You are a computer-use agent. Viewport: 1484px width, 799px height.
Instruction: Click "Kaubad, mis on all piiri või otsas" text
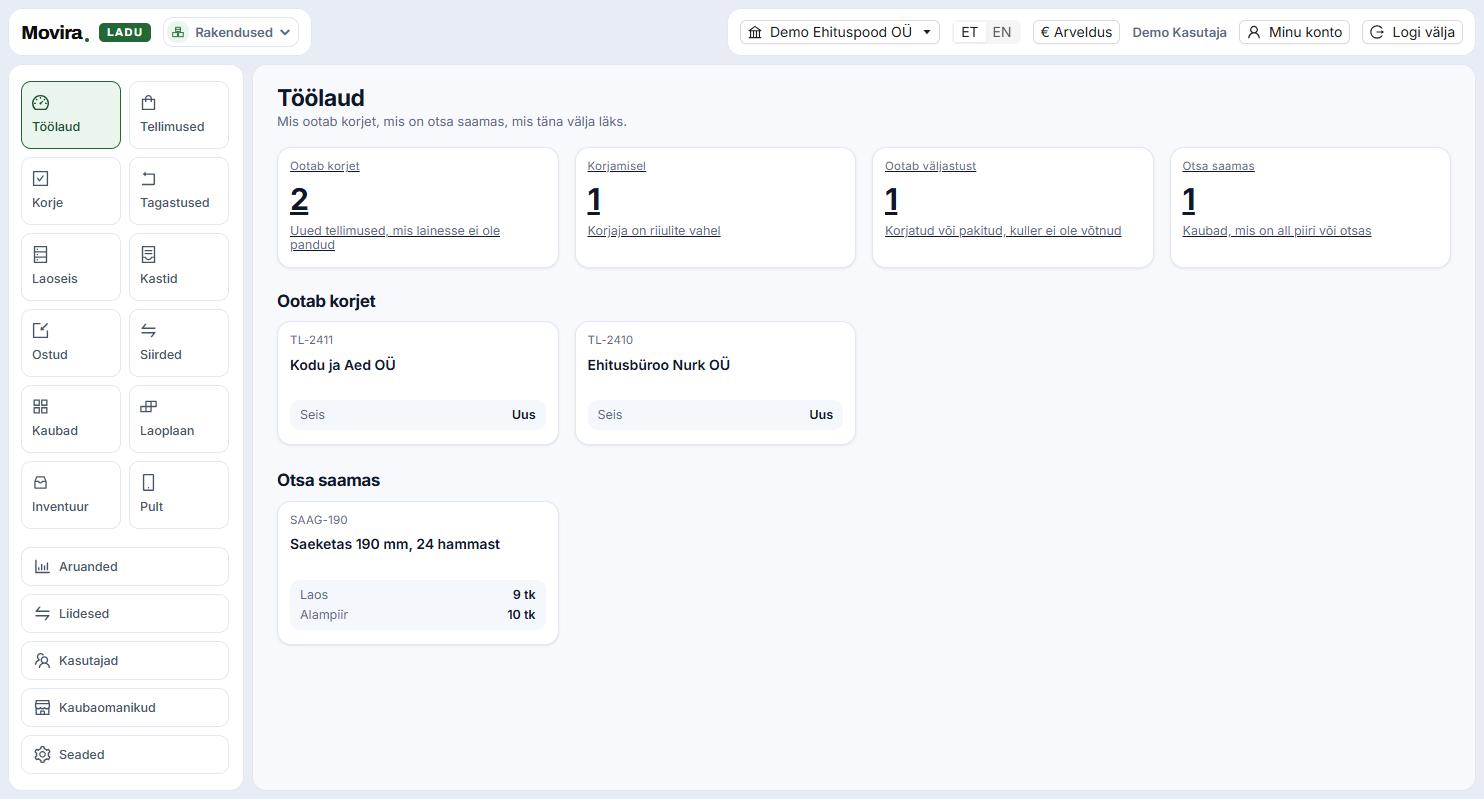pyautogui.click(x=1277, y=231)
